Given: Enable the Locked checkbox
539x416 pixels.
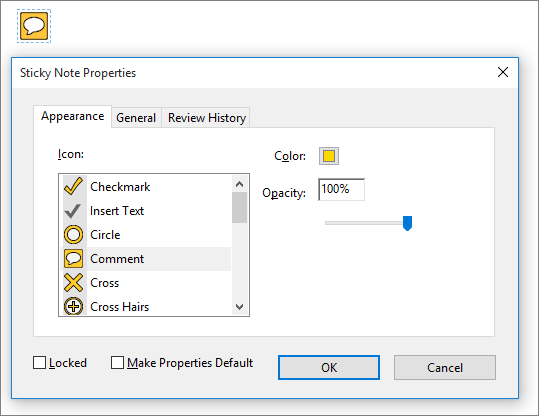Looking at the screenshot, I should point(39,363).
